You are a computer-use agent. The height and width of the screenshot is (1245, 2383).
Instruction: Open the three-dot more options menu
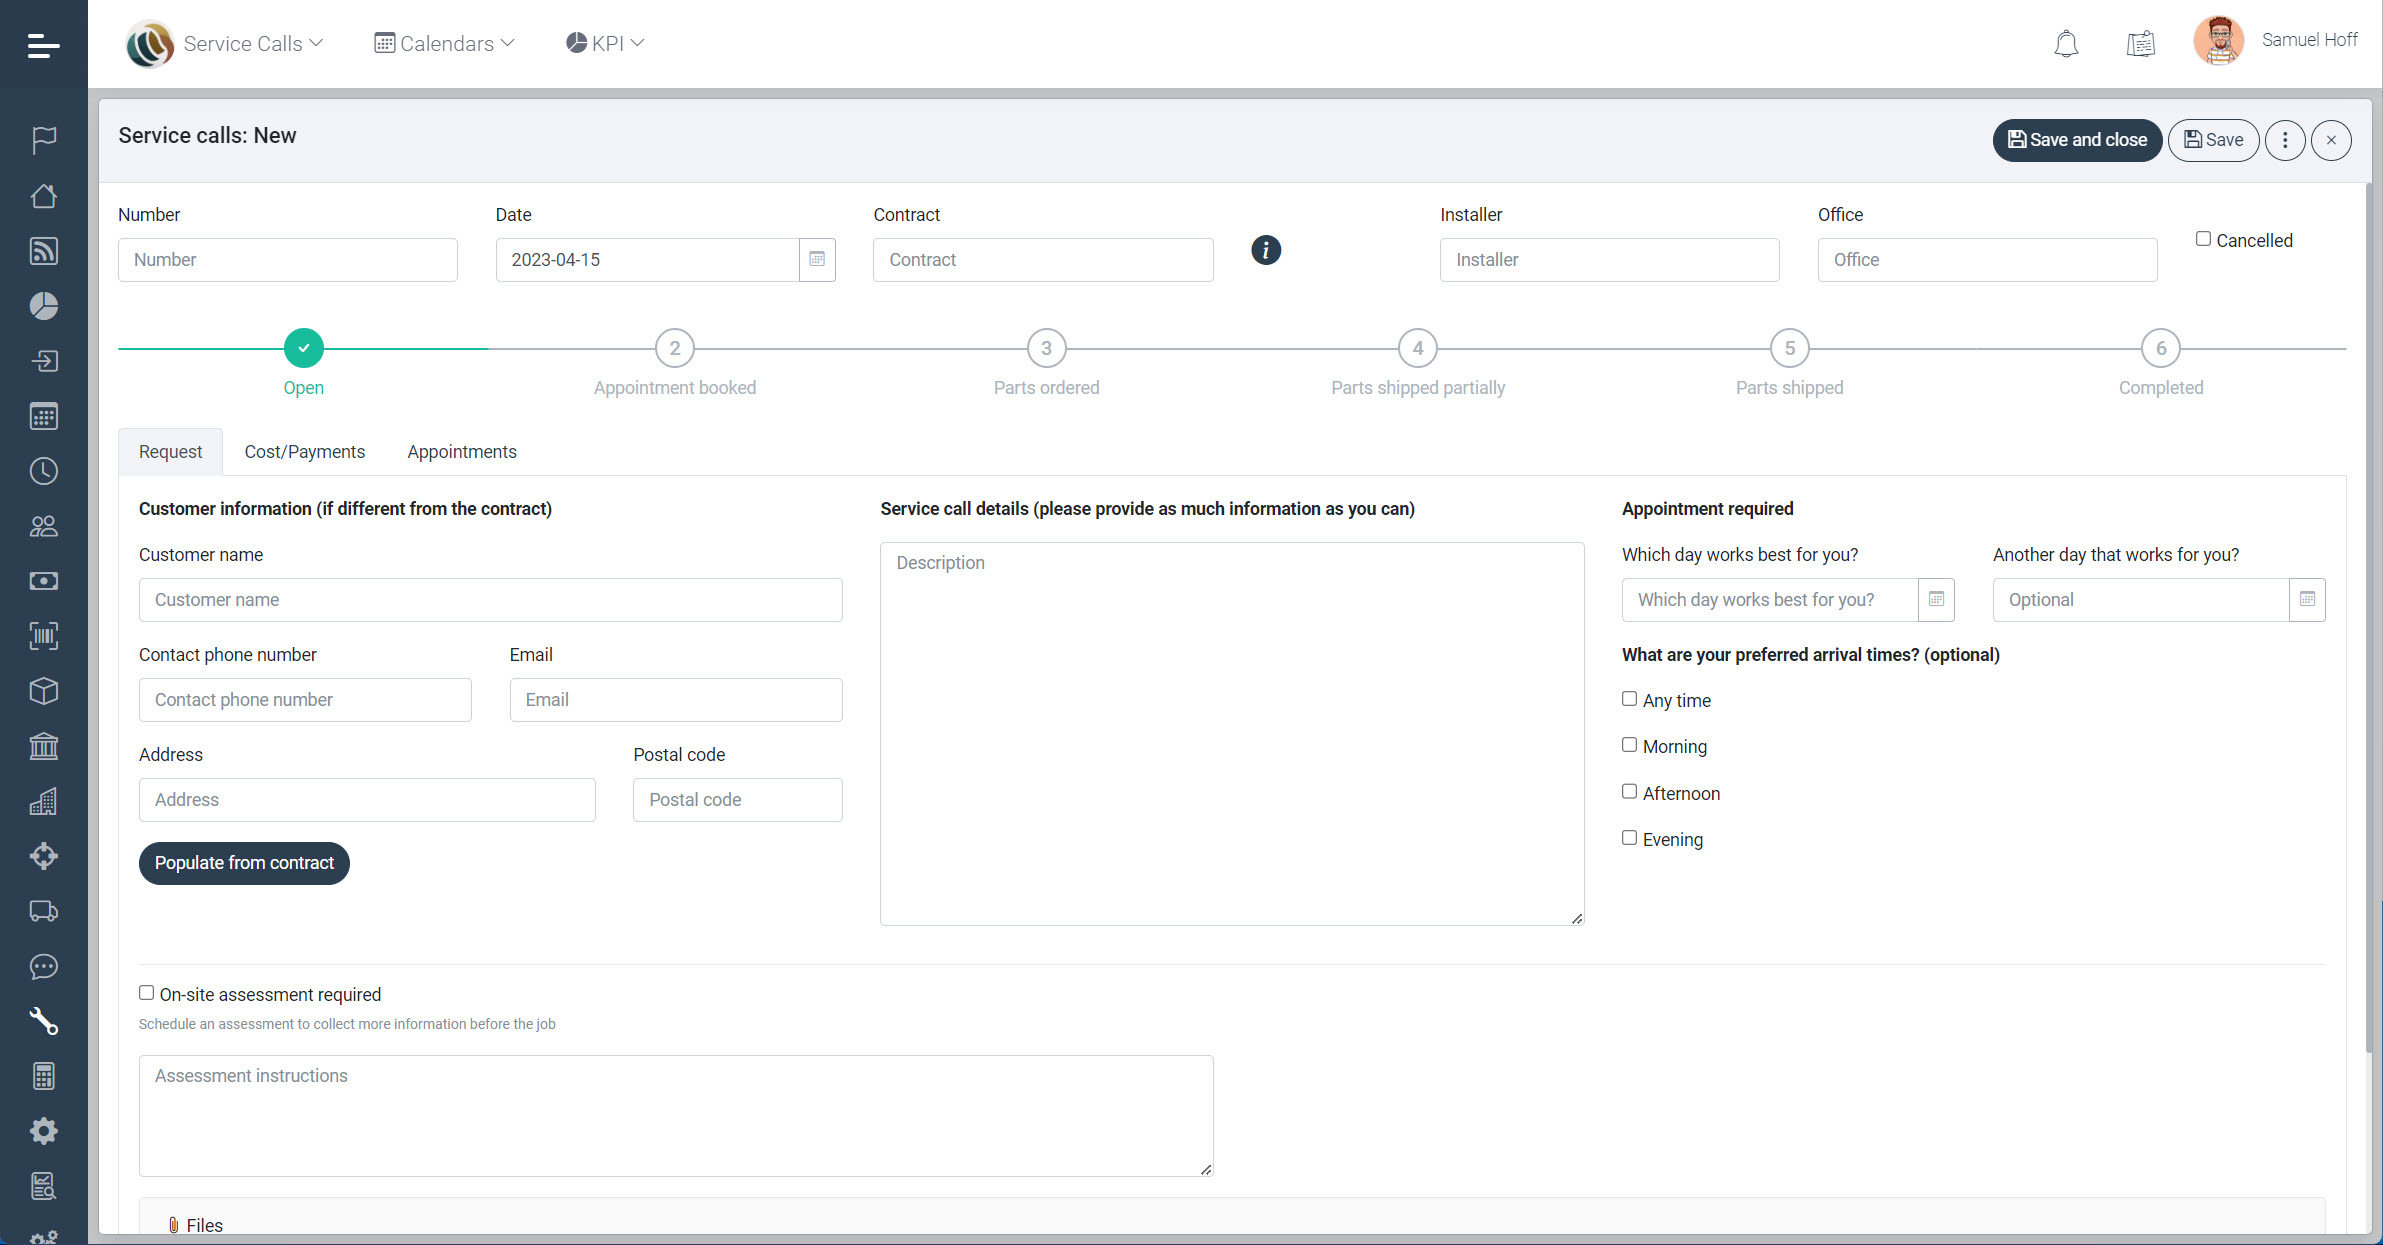tap(2285, 140)
